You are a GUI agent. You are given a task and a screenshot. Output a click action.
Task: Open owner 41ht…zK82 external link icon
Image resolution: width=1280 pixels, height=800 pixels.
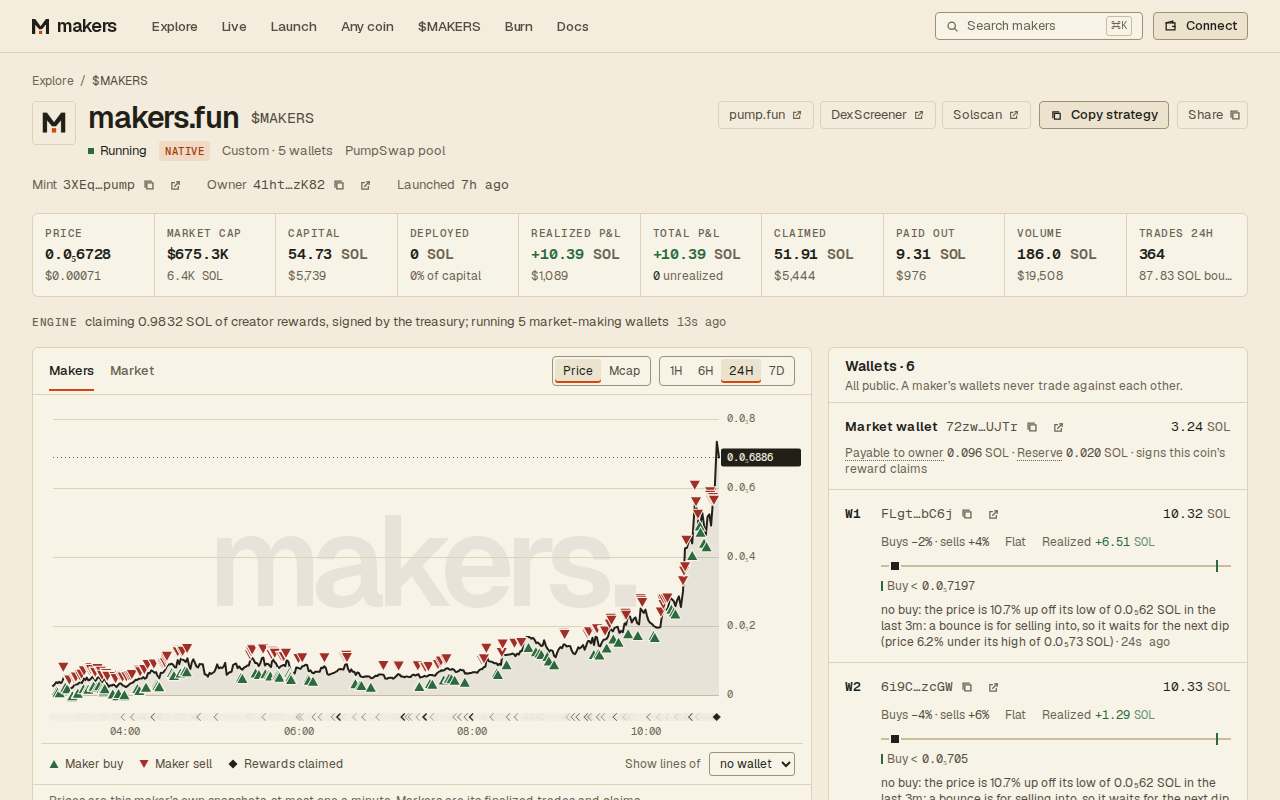click(365, 185)
